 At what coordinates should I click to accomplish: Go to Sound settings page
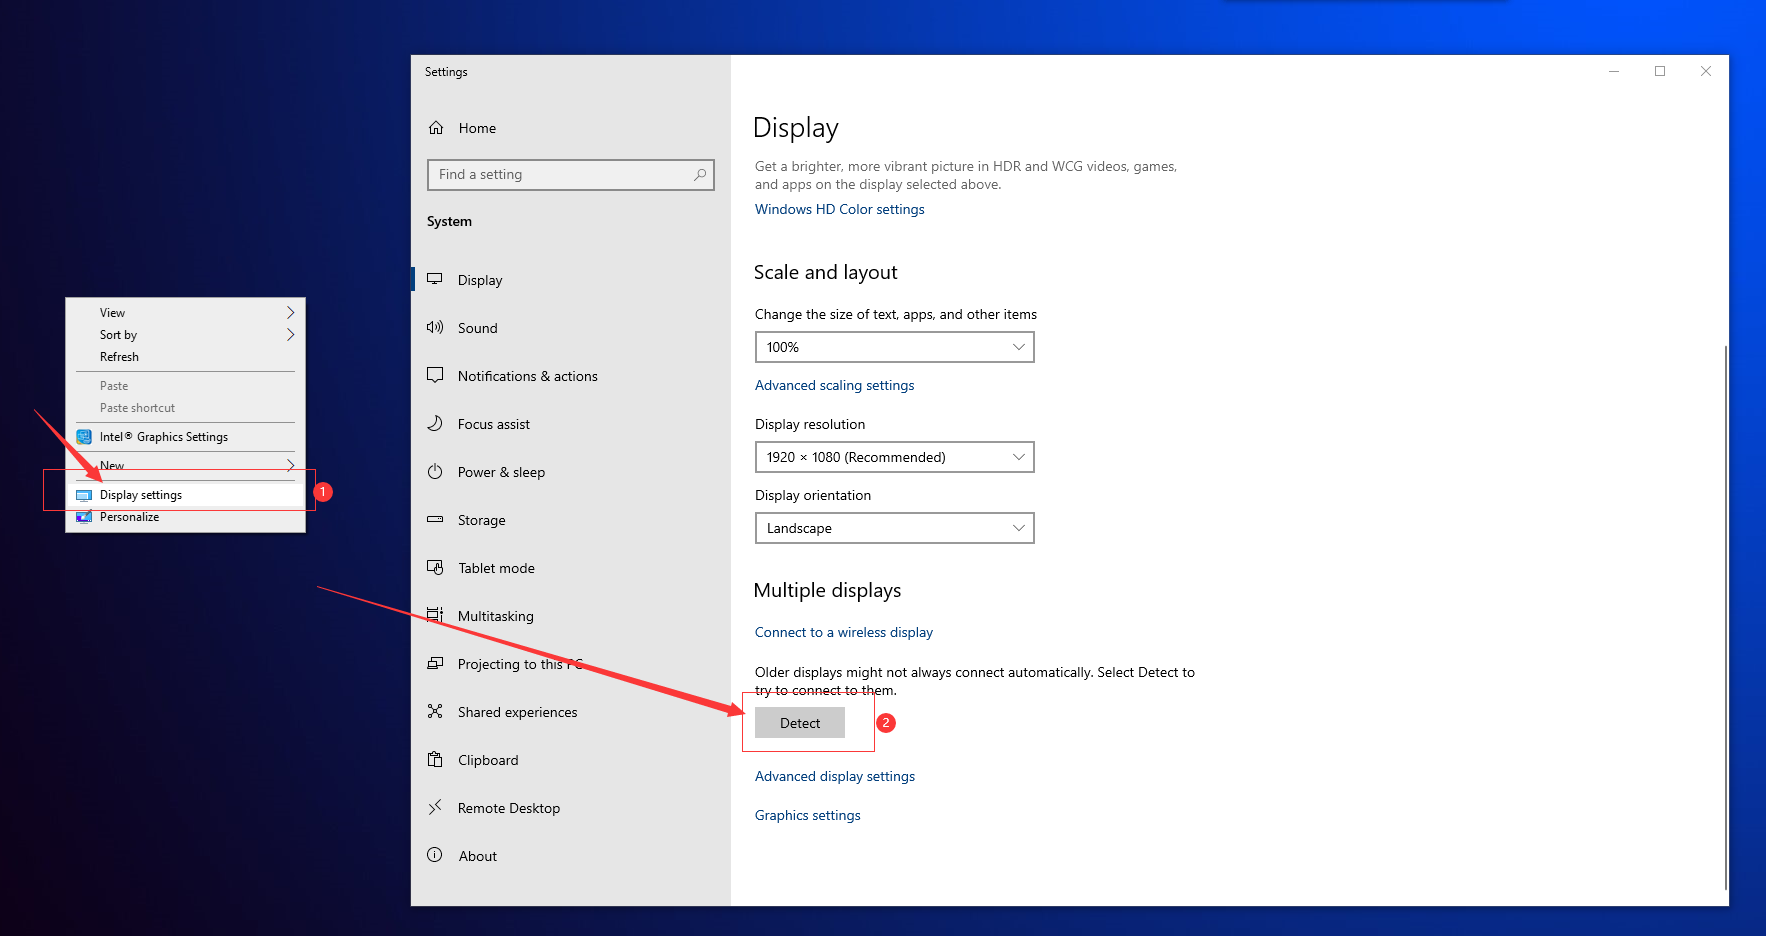(x=571, y=328)
